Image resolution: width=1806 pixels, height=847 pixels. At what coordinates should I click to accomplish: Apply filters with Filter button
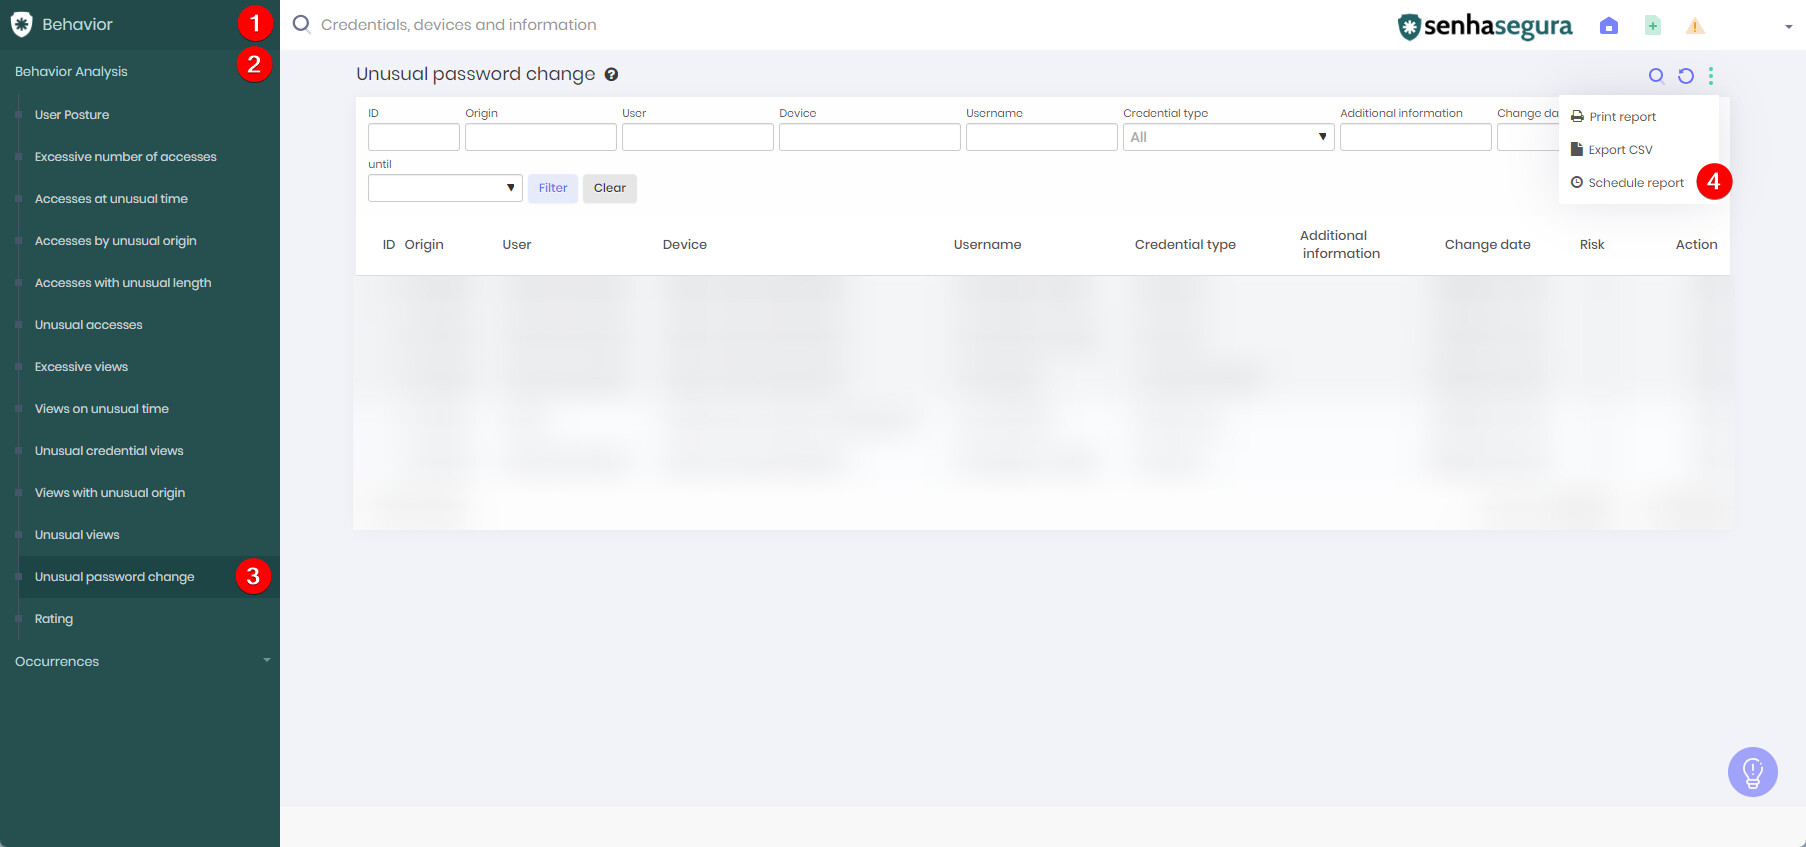(x=553, y=188)
